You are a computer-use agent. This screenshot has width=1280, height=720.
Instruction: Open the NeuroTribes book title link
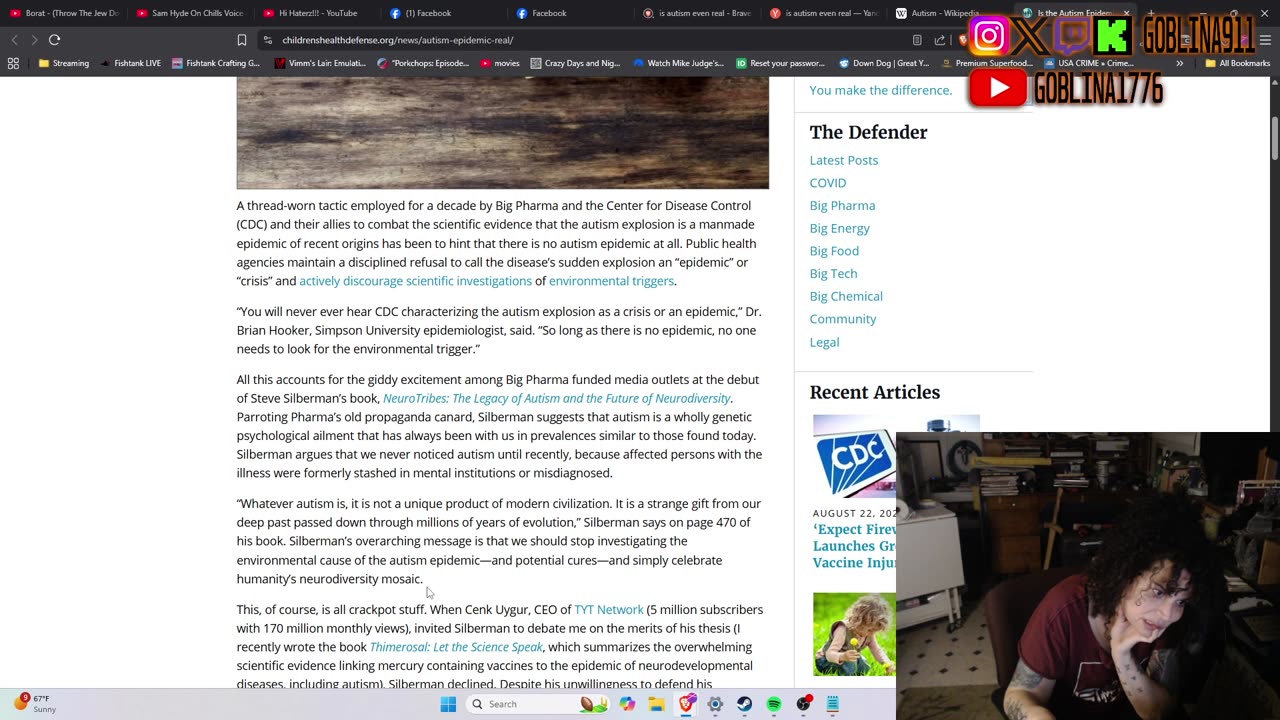click(556, 398)
